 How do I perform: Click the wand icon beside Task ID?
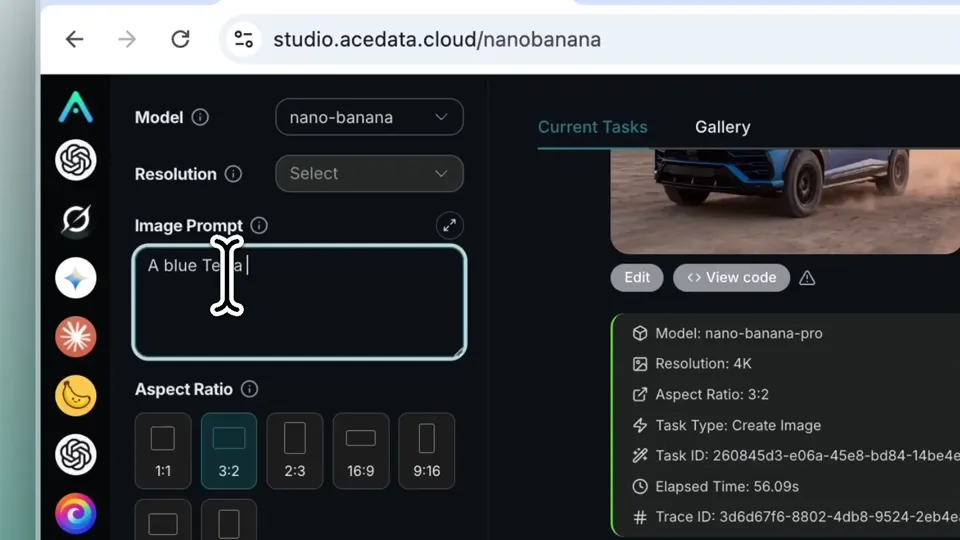click(x=640, y=456)
